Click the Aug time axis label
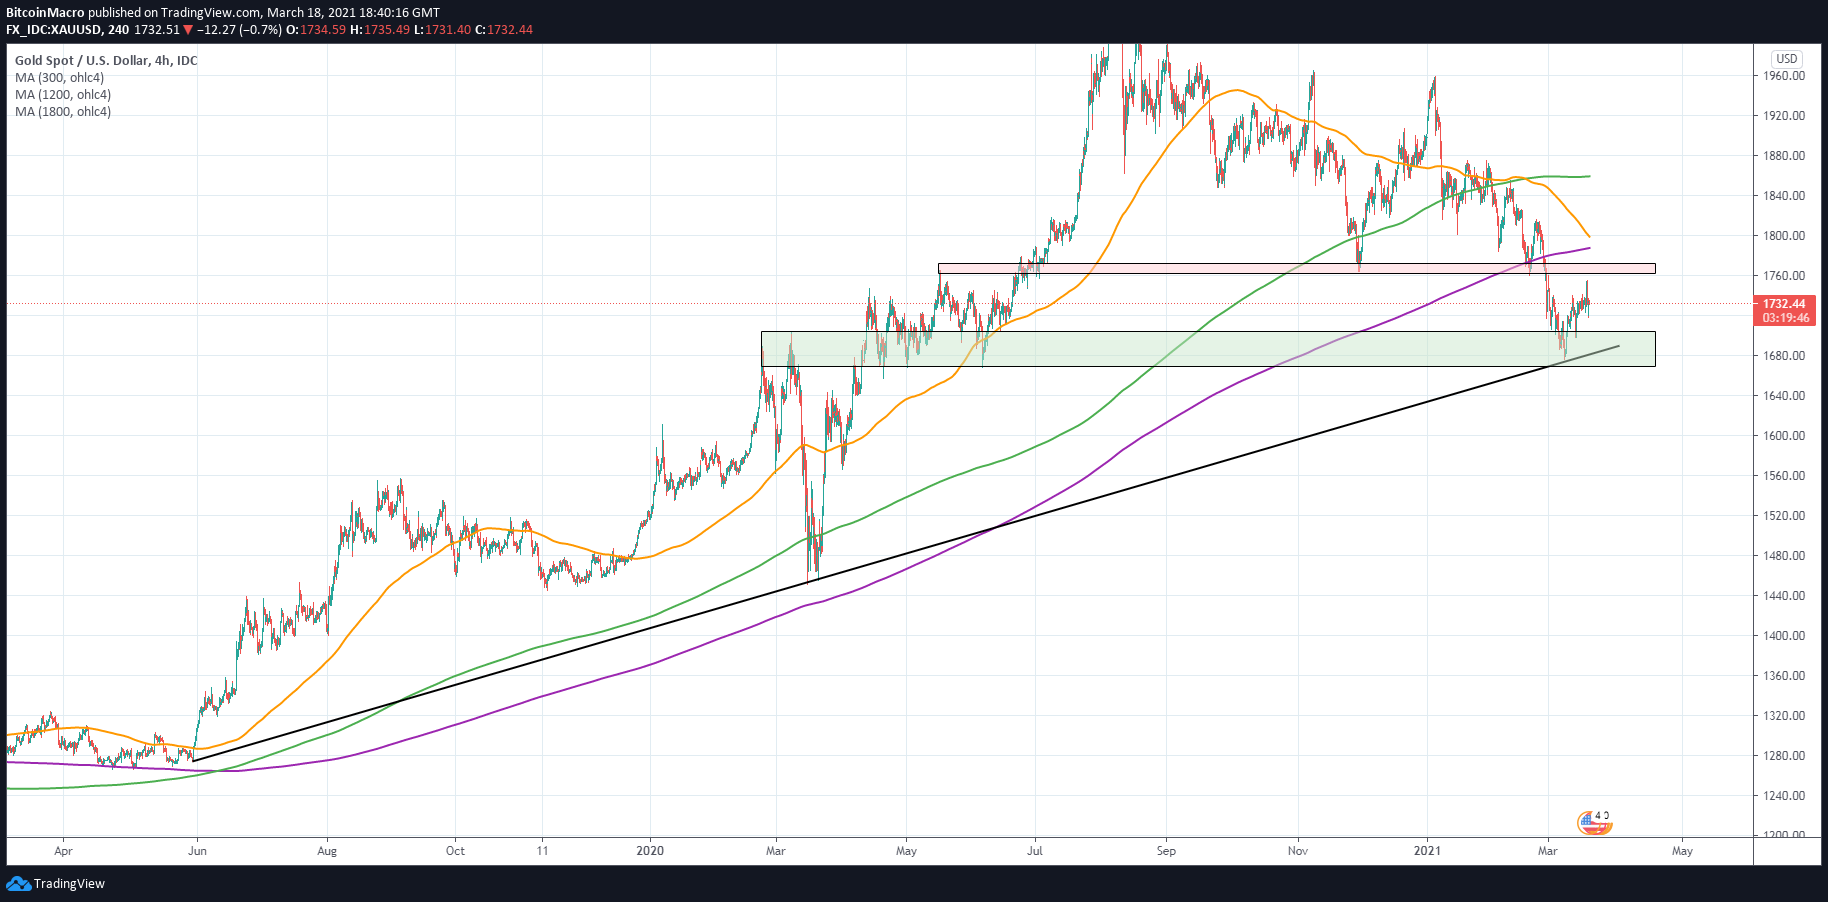1828x902 pixels. [x=327, y=852]
